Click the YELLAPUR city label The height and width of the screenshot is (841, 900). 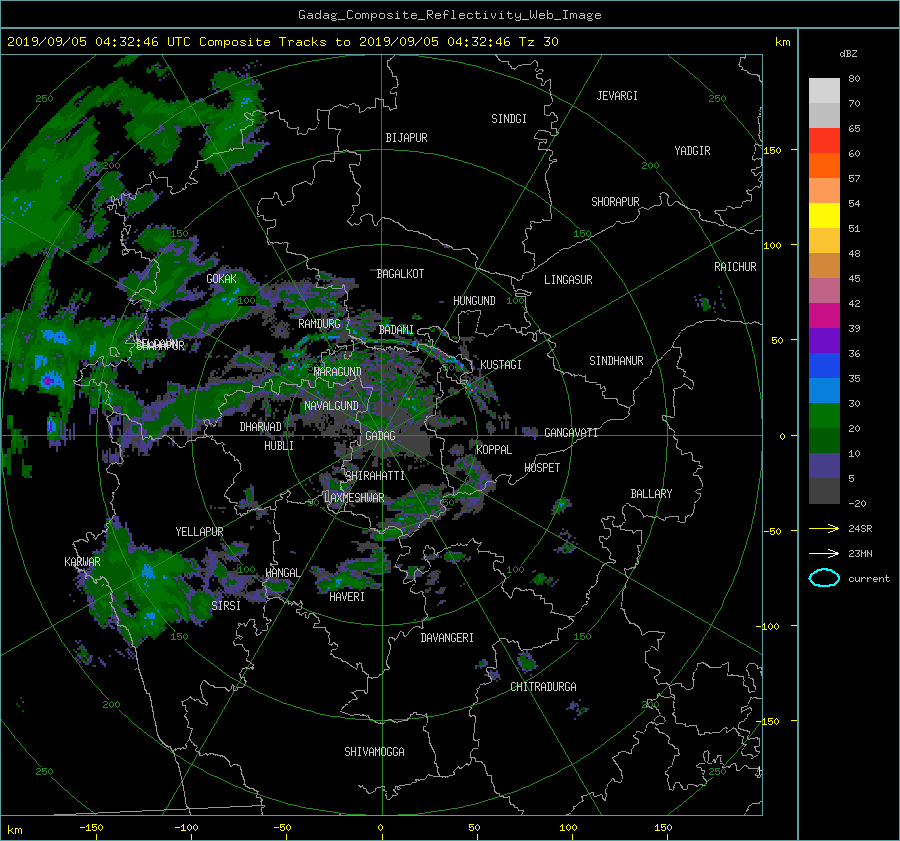(199, 532)
